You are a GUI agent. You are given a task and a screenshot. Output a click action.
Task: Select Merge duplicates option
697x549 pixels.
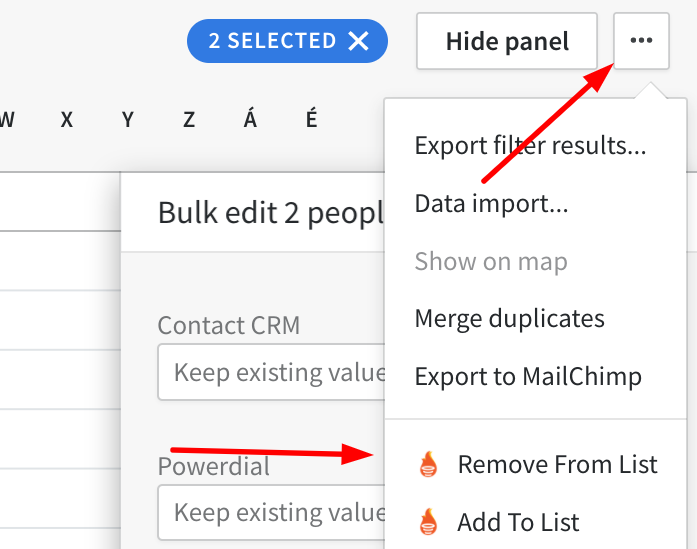pos(509,319)
